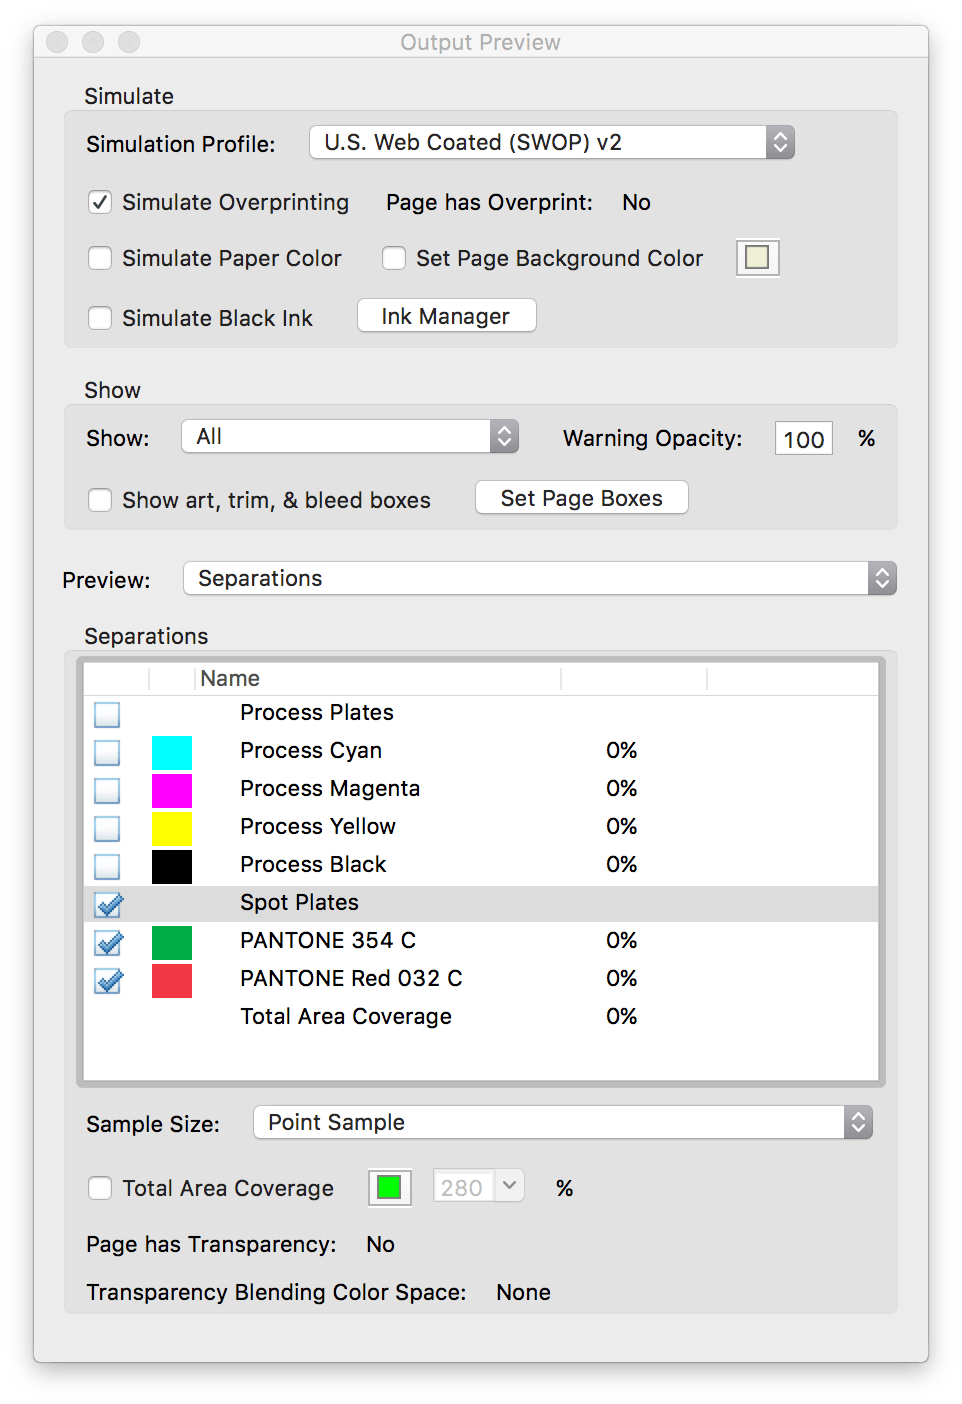Open the Preview dropdown
This screenshot has height=1404, width=962.
coord(539,578)
